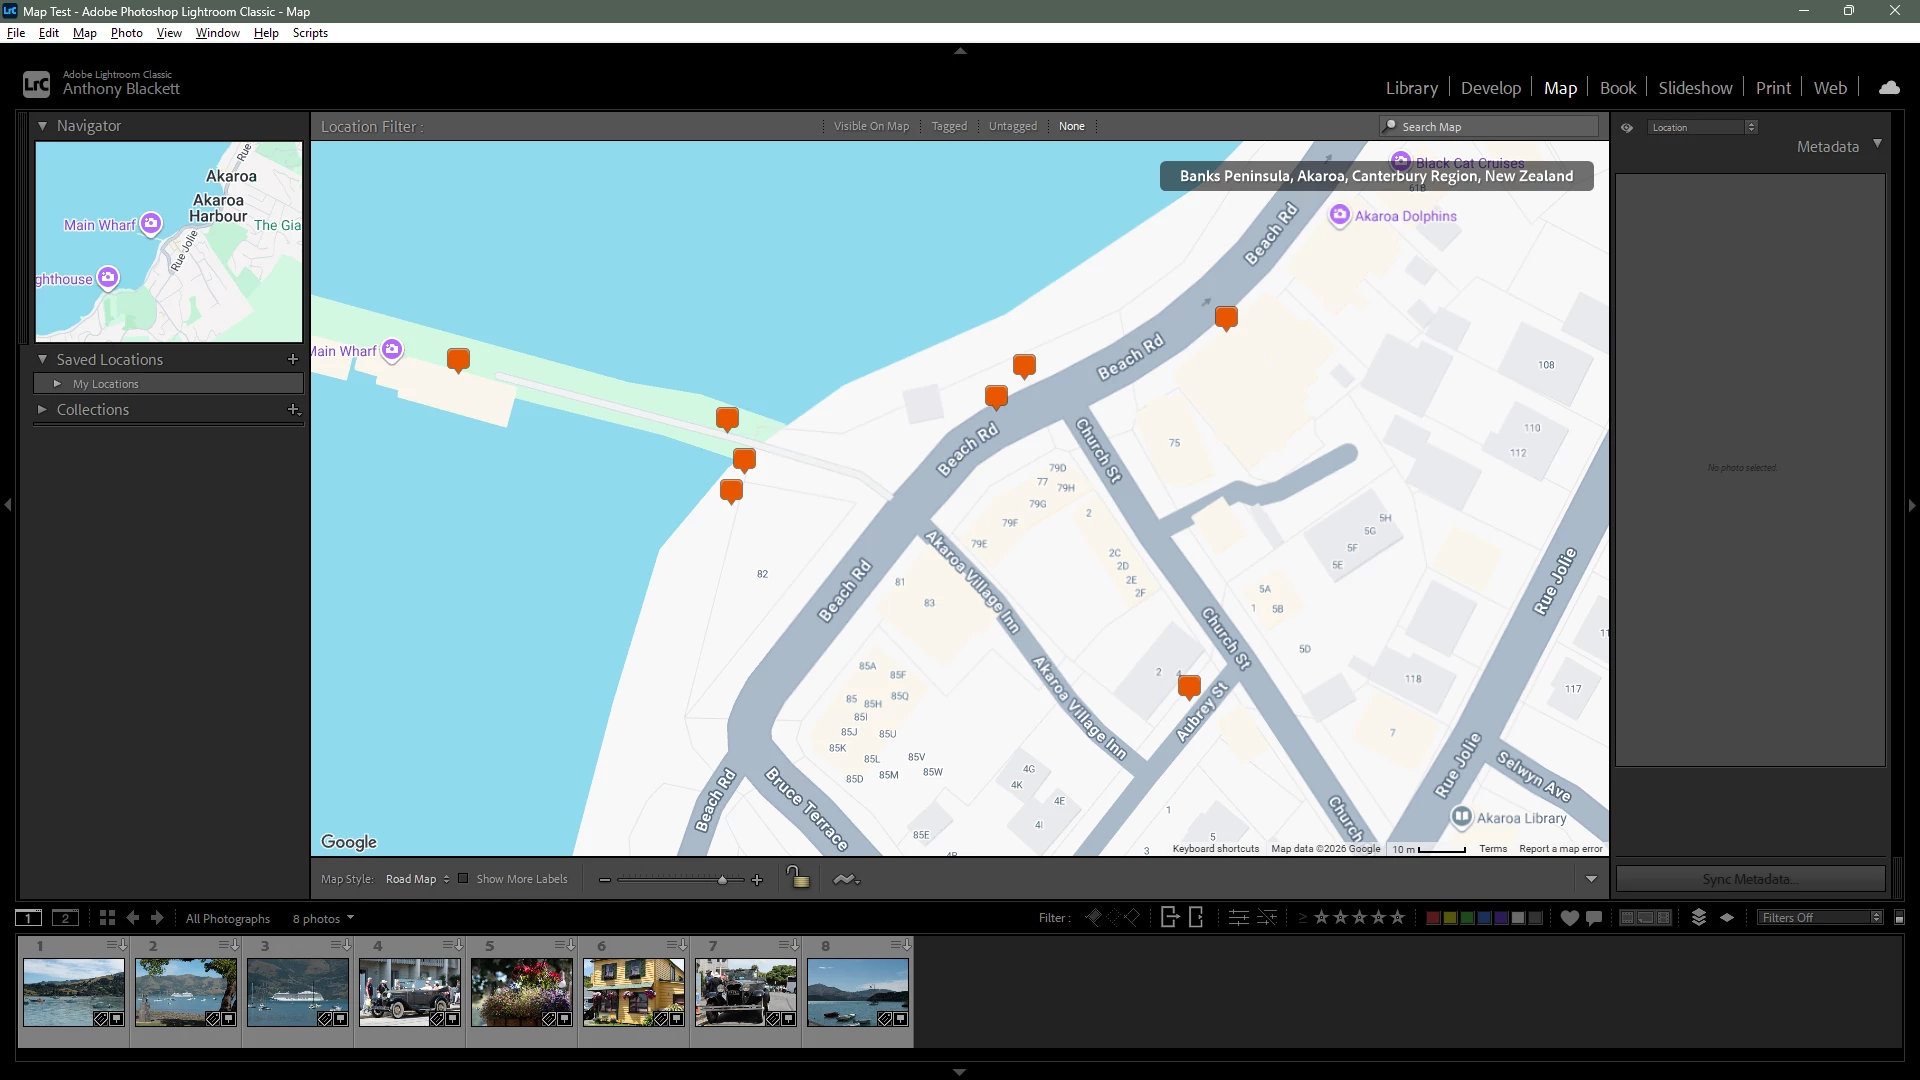
Task: Toggle the metadata eye visibility icon
Action: pyautogui.click(x=1627, y=127)
